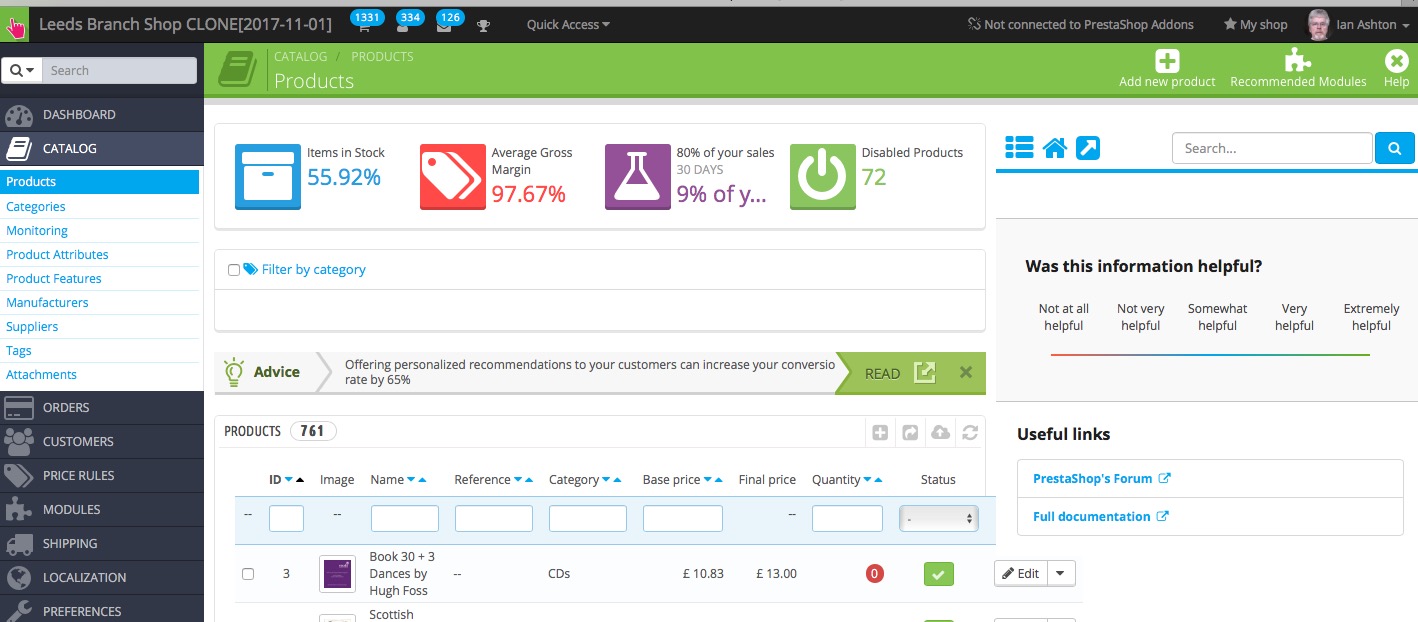Open help in new window arrow icon
The width and height of the screenshot is (1418, 622).
pyautogui.click(x=1088, y=148)
